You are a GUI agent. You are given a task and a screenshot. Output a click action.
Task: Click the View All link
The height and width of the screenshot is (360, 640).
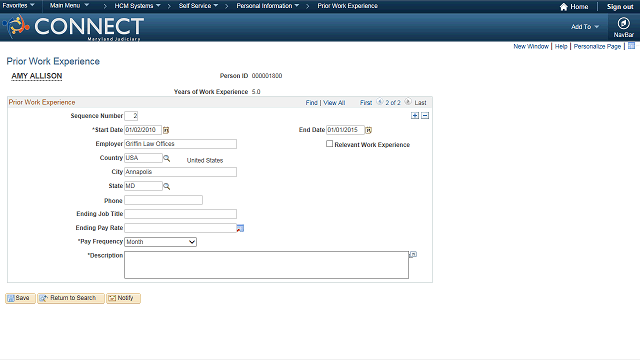pyautogui.click(x=334, y=103)
